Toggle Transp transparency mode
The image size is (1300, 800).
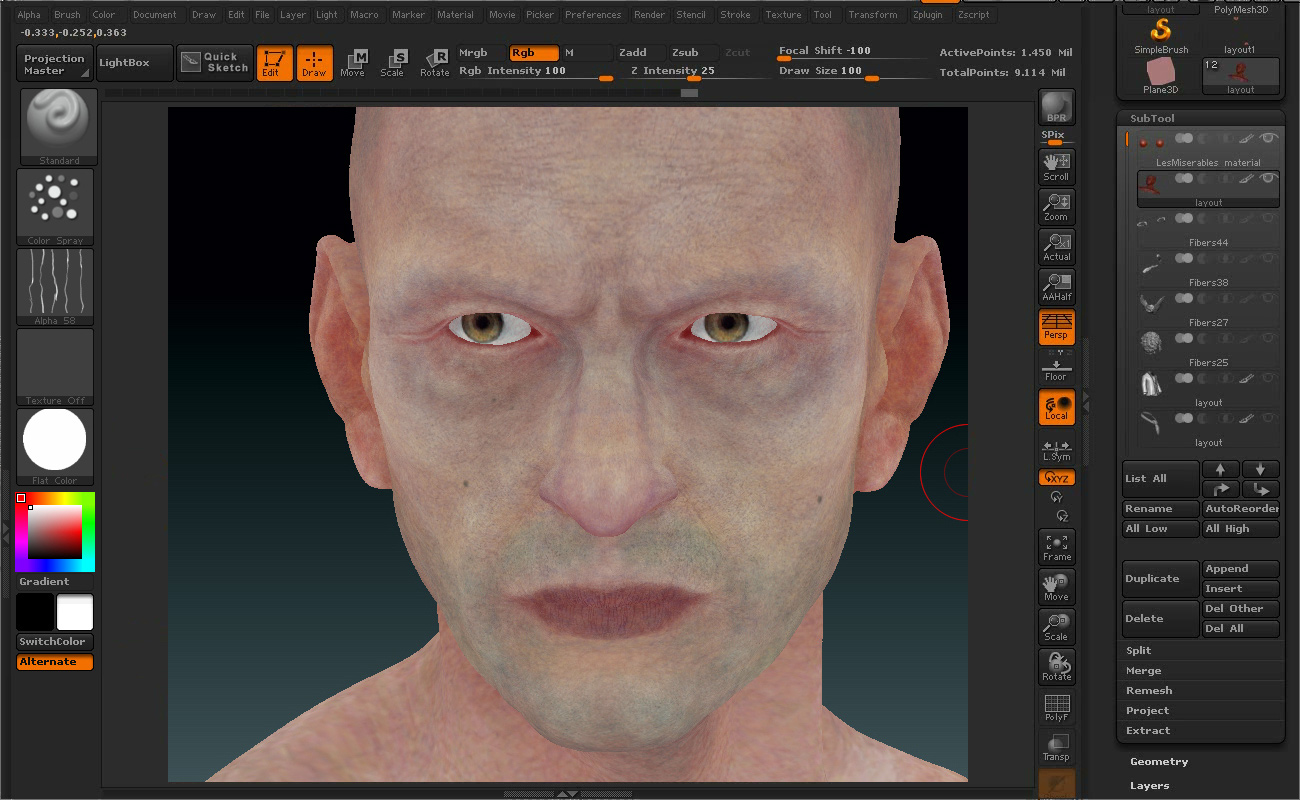pyautogui.click(x=1057, y=747)
